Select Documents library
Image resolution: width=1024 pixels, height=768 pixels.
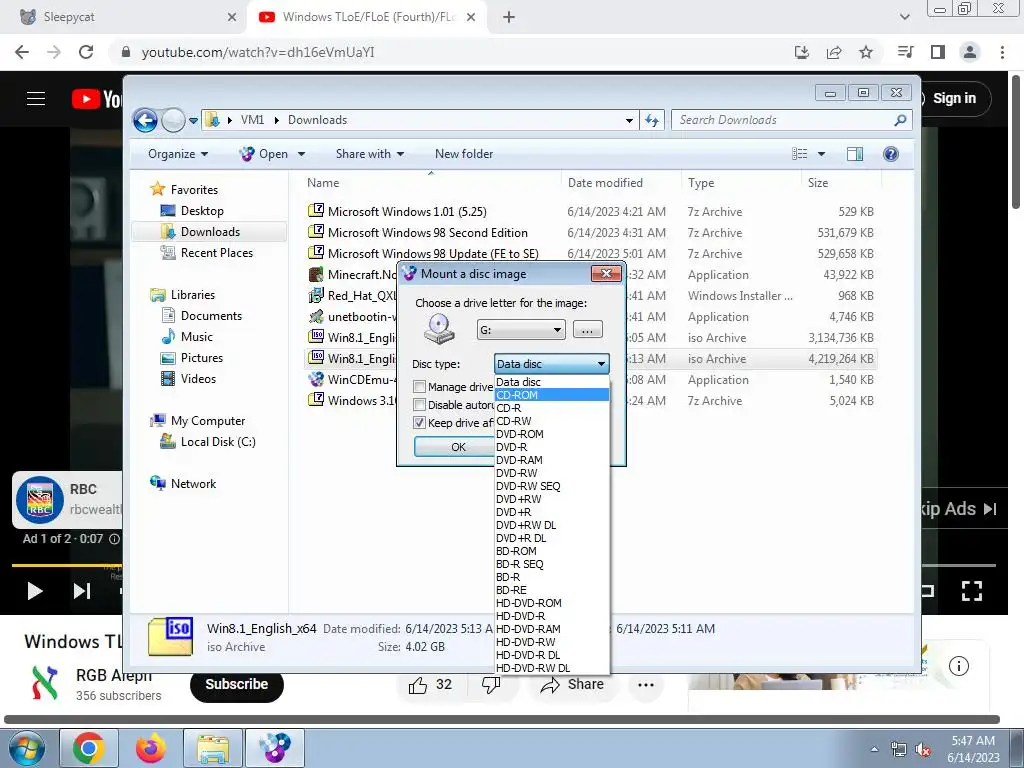coord(211,316)
